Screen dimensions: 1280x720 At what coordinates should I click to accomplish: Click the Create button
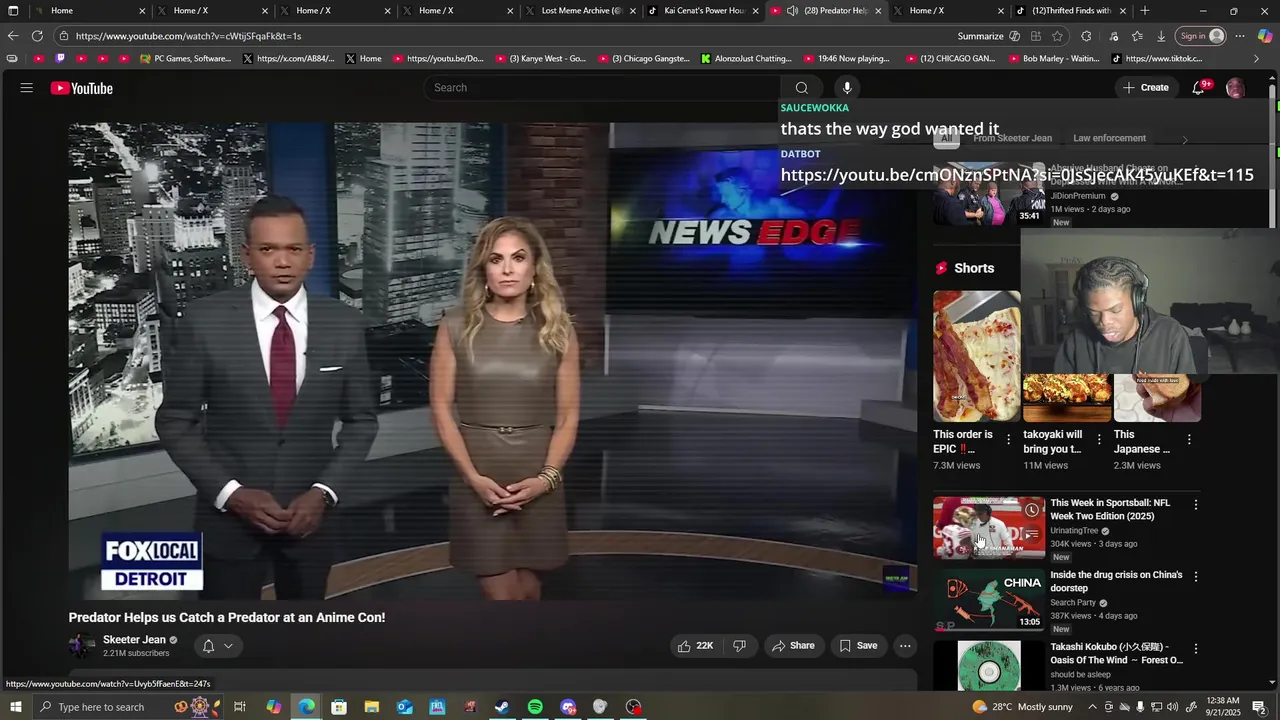point(1145,88)
